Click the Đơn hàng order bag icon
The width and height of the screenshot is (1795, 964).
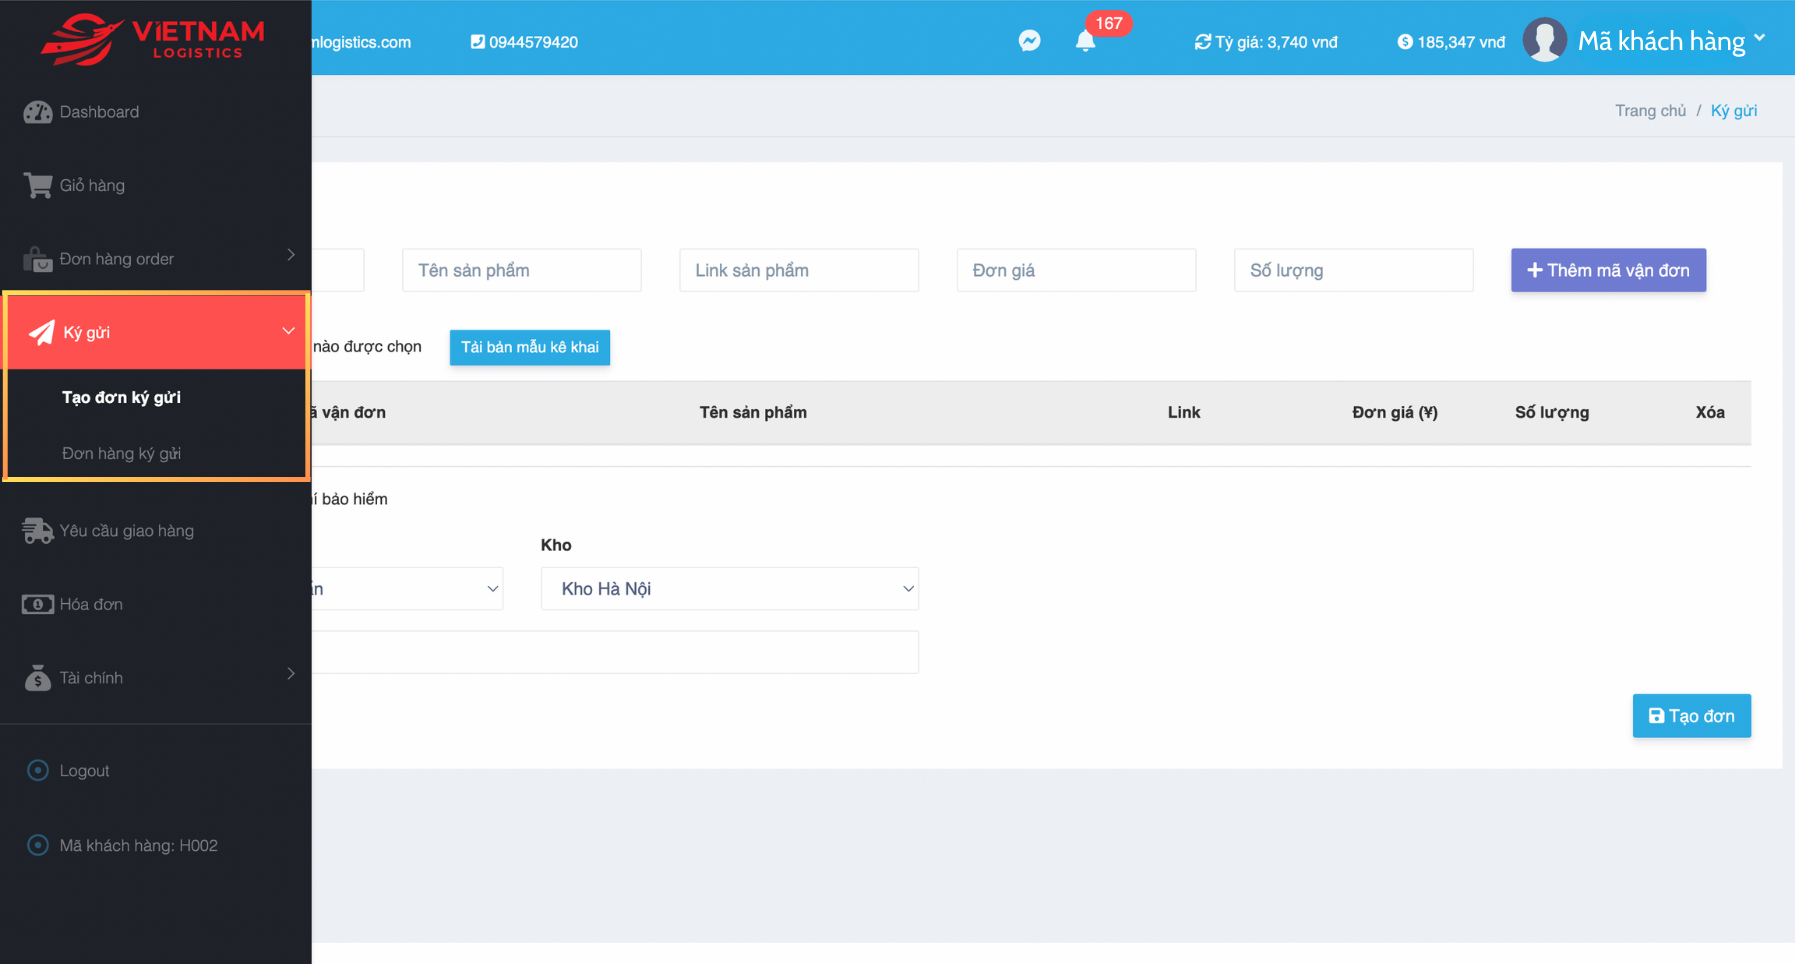coord(38,259)
